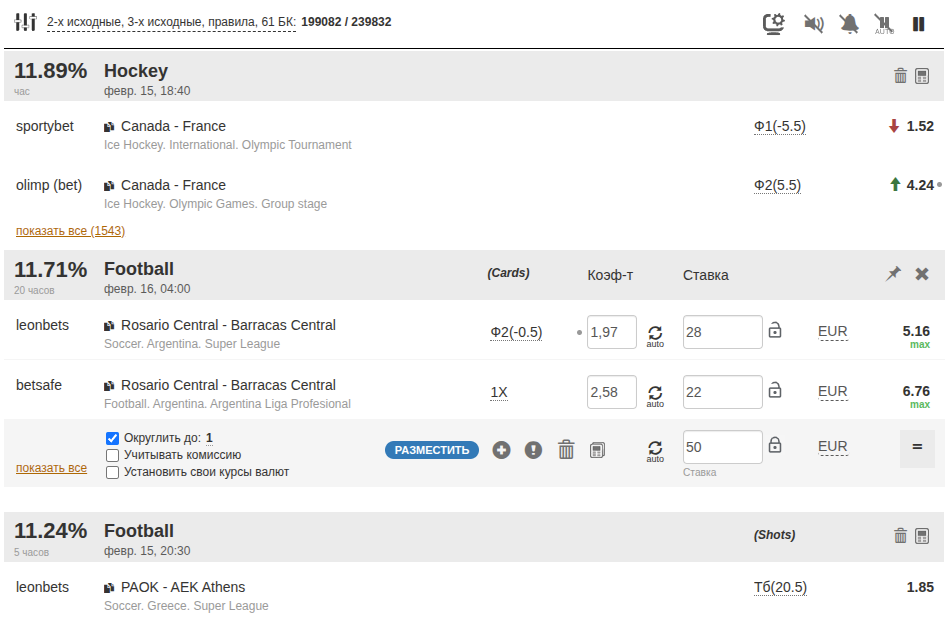
Task: Open the filter rules selector at top
Action: click(x=170, y=22)
